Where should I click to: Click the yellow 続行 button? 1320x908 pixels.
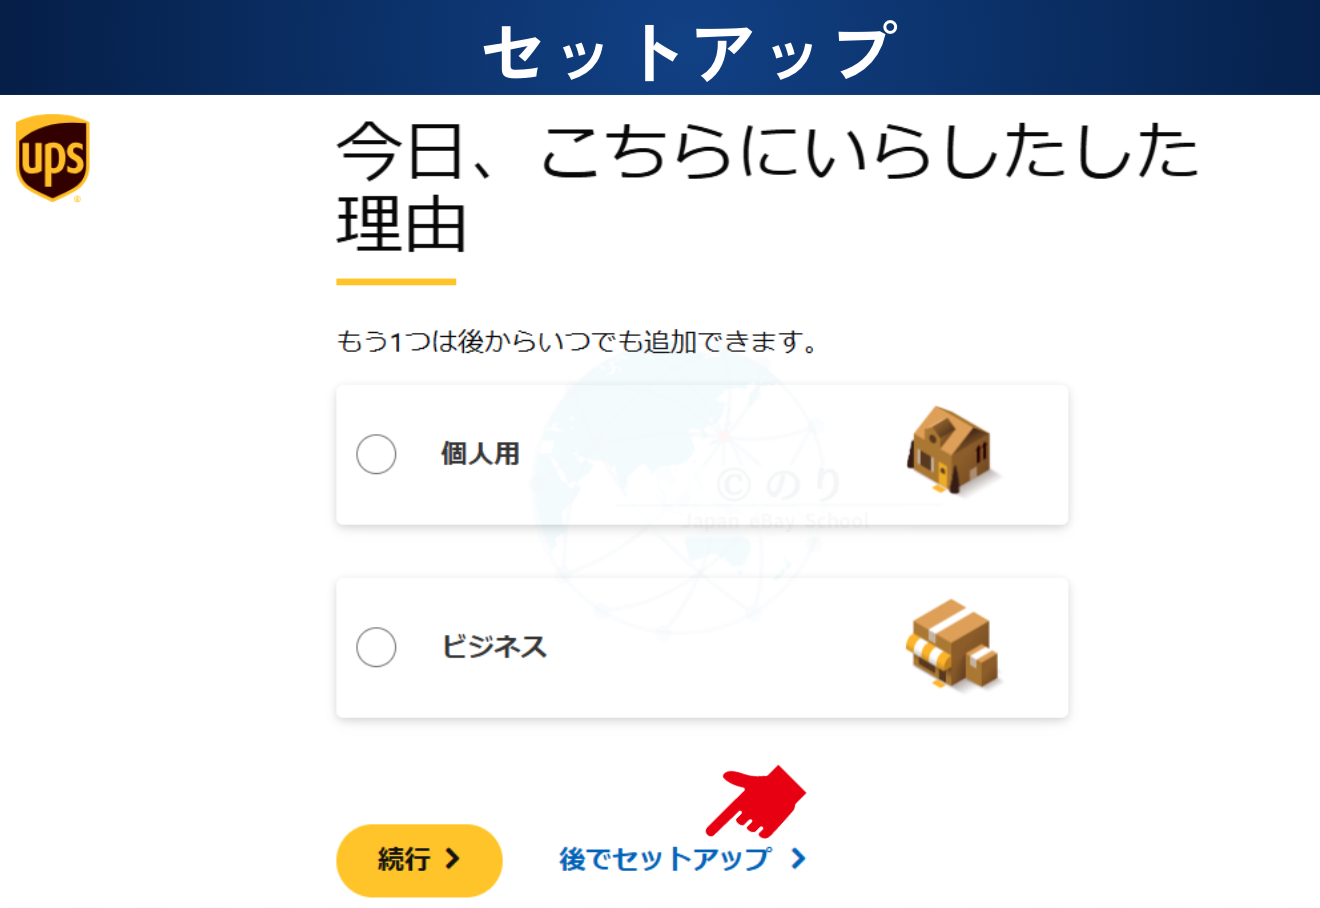(419, 860)
